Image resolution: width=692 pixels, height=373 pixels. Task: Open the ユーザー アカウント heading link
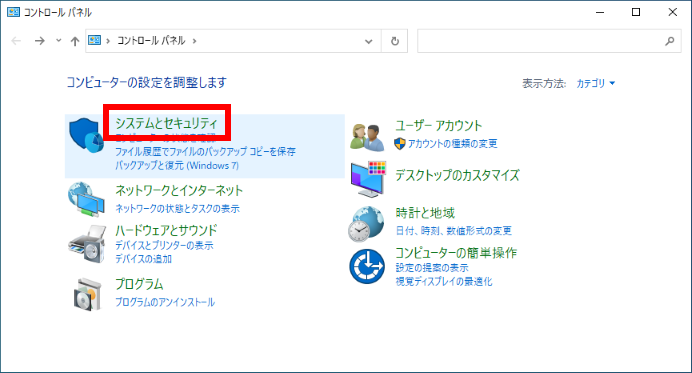438,125
